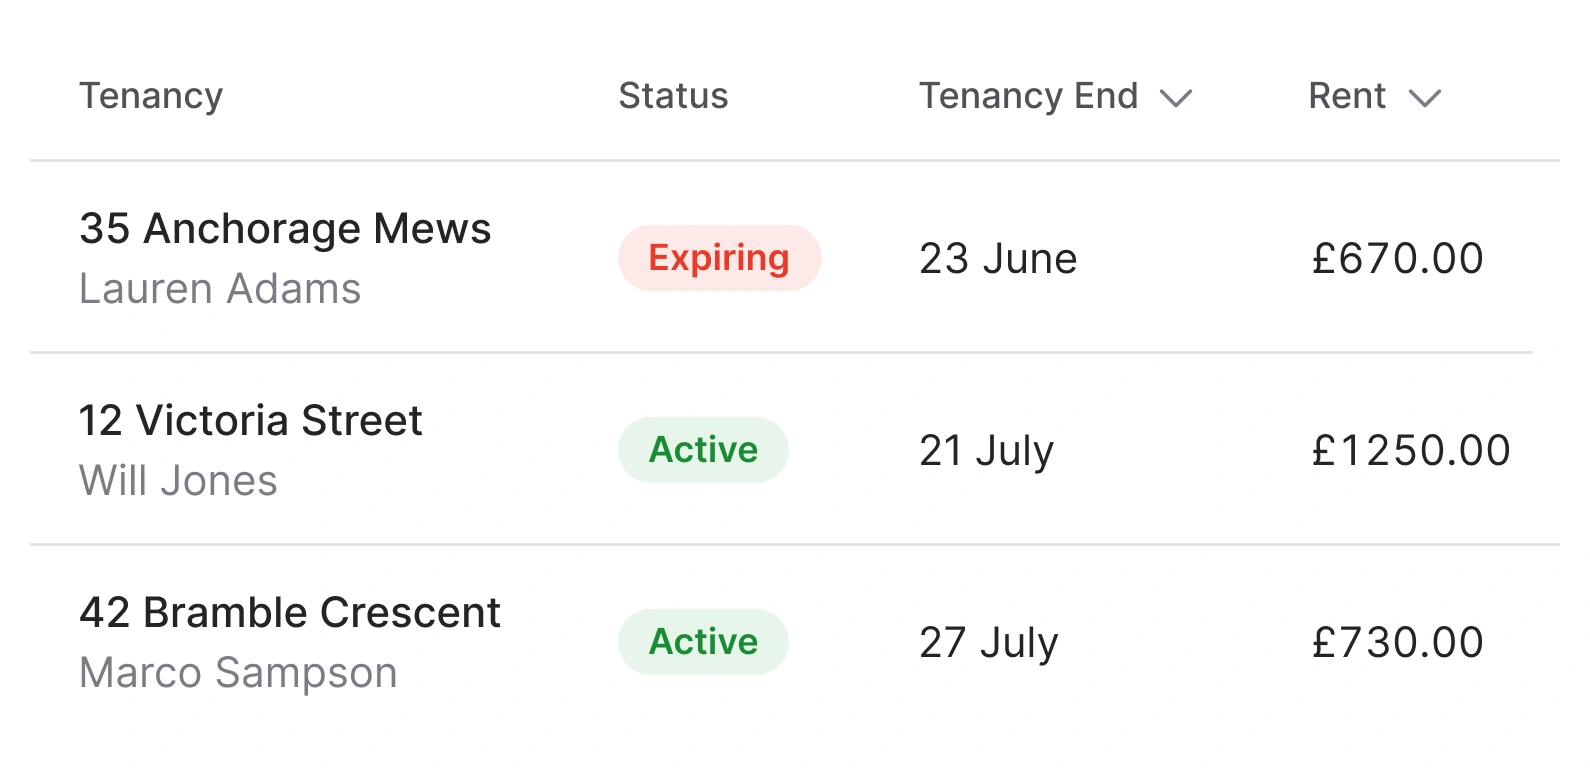Click Active badge for 42 Bramble Crescent
The image size is (1590, 768).
click(x=703, y=642)
